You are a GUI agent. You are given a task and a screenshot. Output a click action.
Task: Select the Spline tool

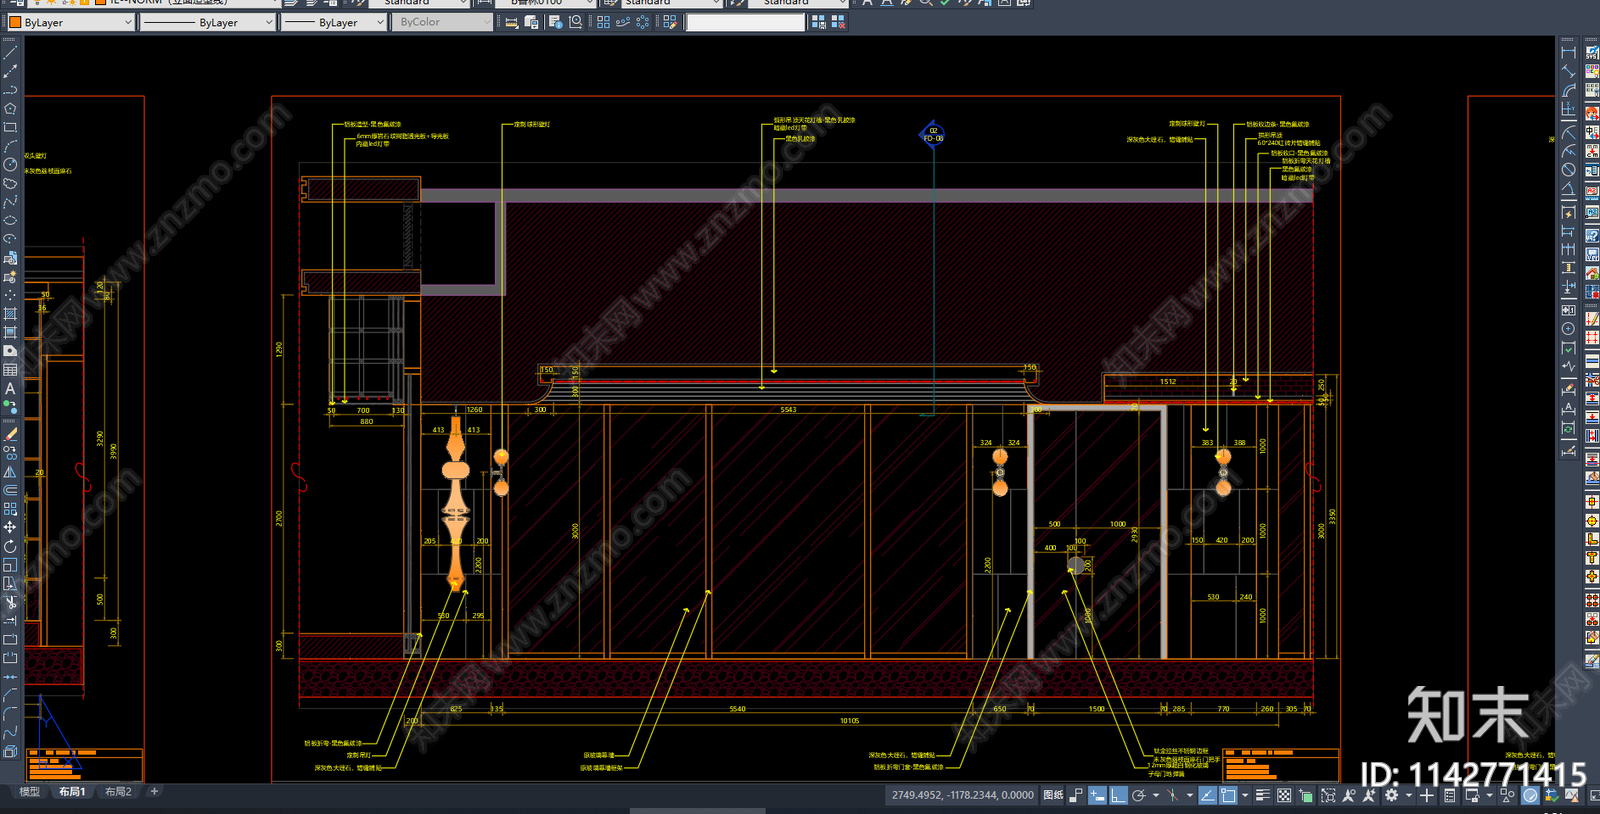pyautogui.click(x=10, y=202)
